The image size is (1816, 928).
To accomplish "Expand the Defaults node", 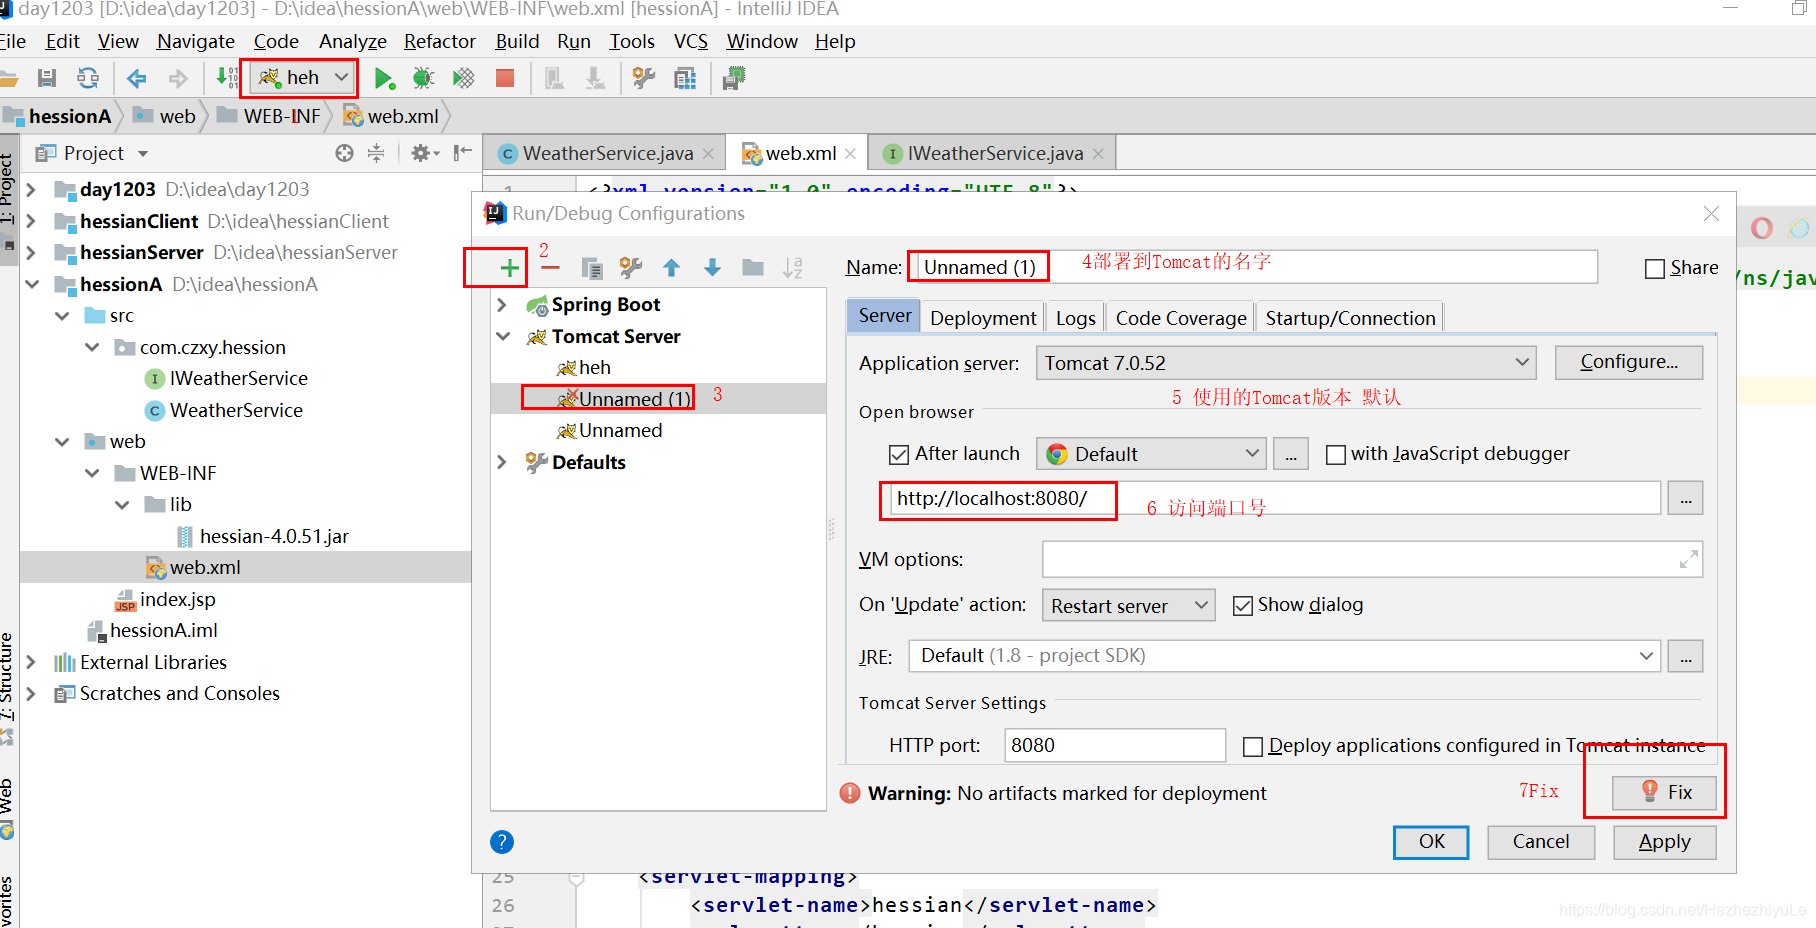I will click(x=503, y=462).
